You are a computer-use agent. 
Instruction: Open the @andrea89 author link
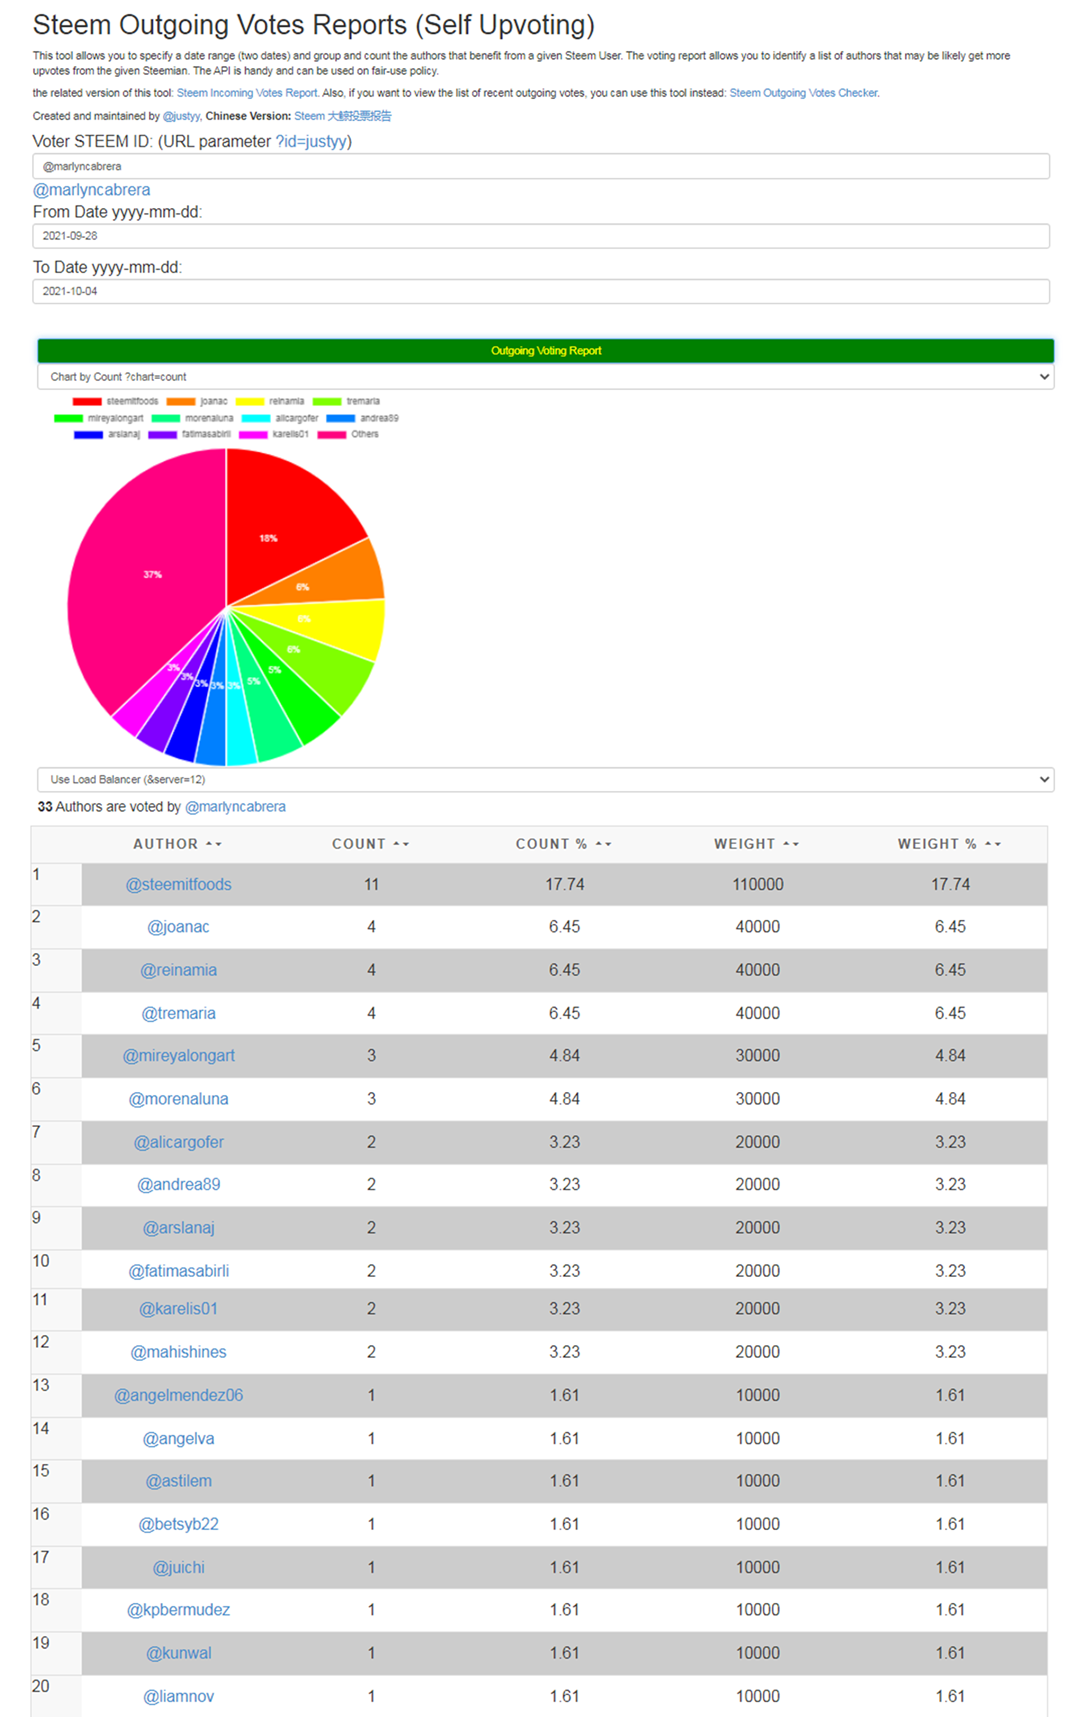(x=178, y=1184)
